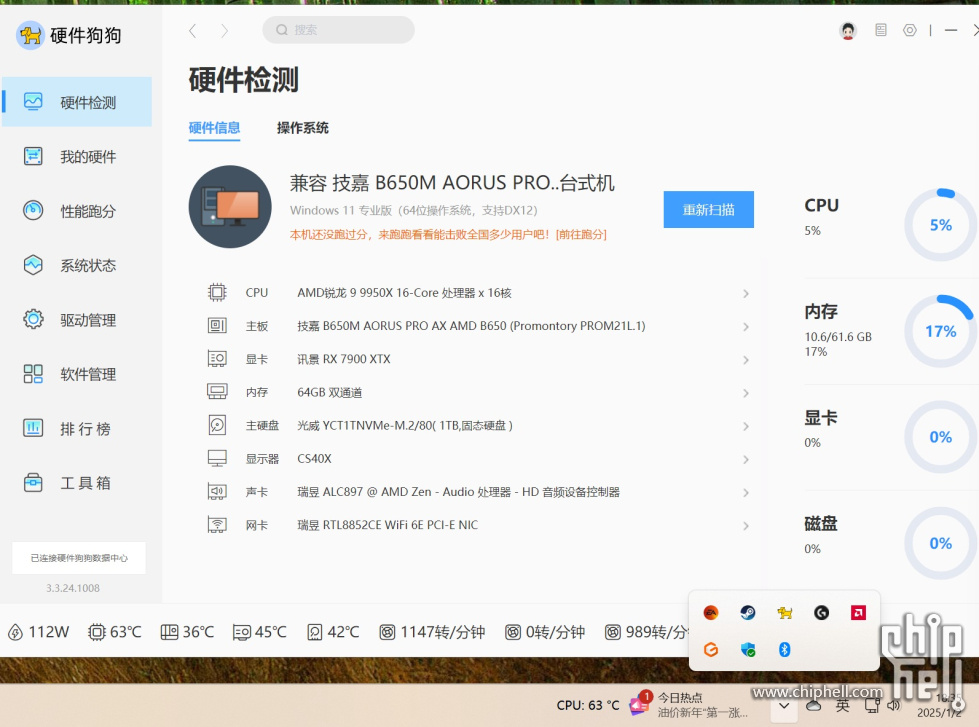The image size is (979, 727).
Task: Go forward with the right arrow
Action: click(225, 30)
